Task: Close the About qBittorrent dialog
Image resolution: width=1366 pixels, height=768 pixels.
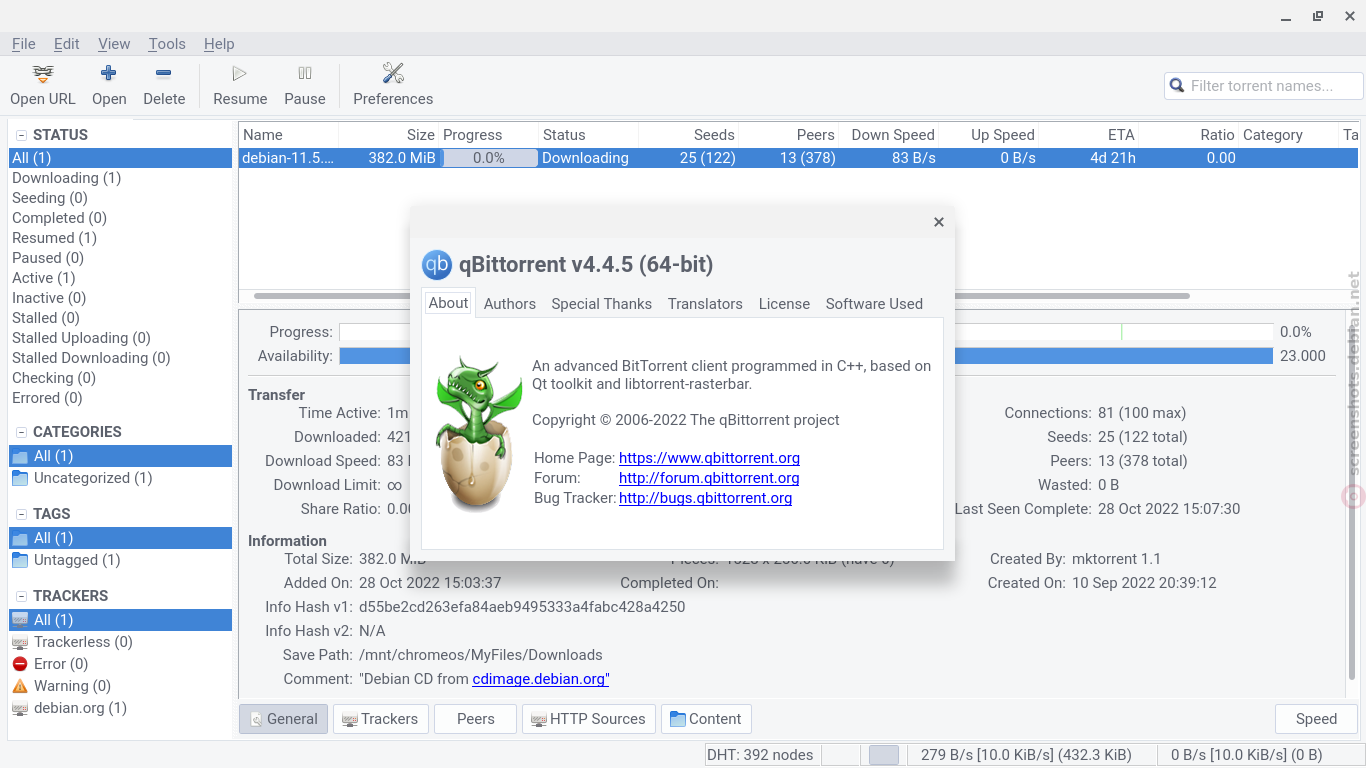Action: pyautogui.click(x=939, y=222)
